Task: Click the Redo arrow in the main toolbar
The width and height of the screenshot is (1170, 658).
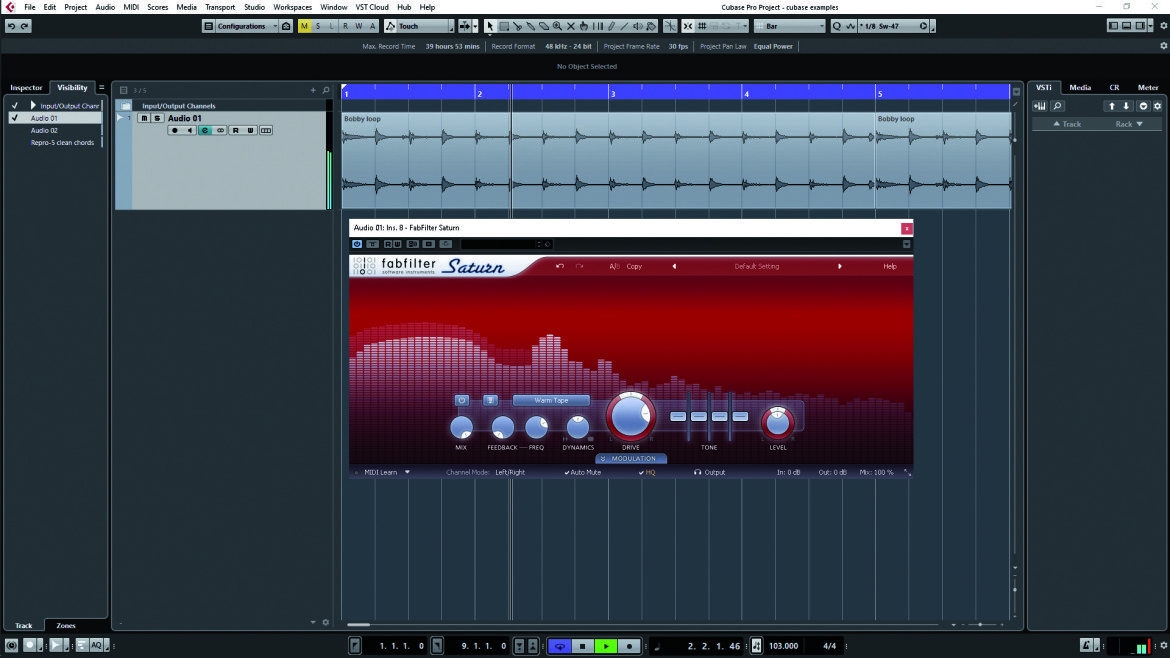Action: (25, 26)
